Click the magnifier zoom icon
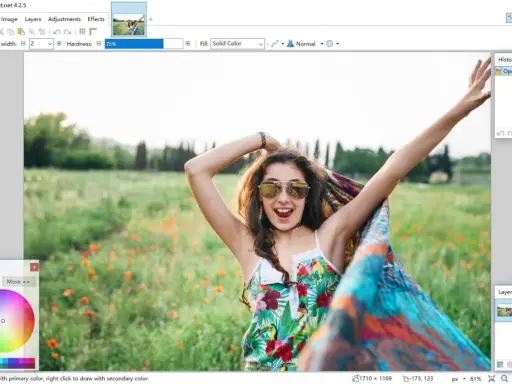This screenshot has height=384, width=512. pos(505,379)
